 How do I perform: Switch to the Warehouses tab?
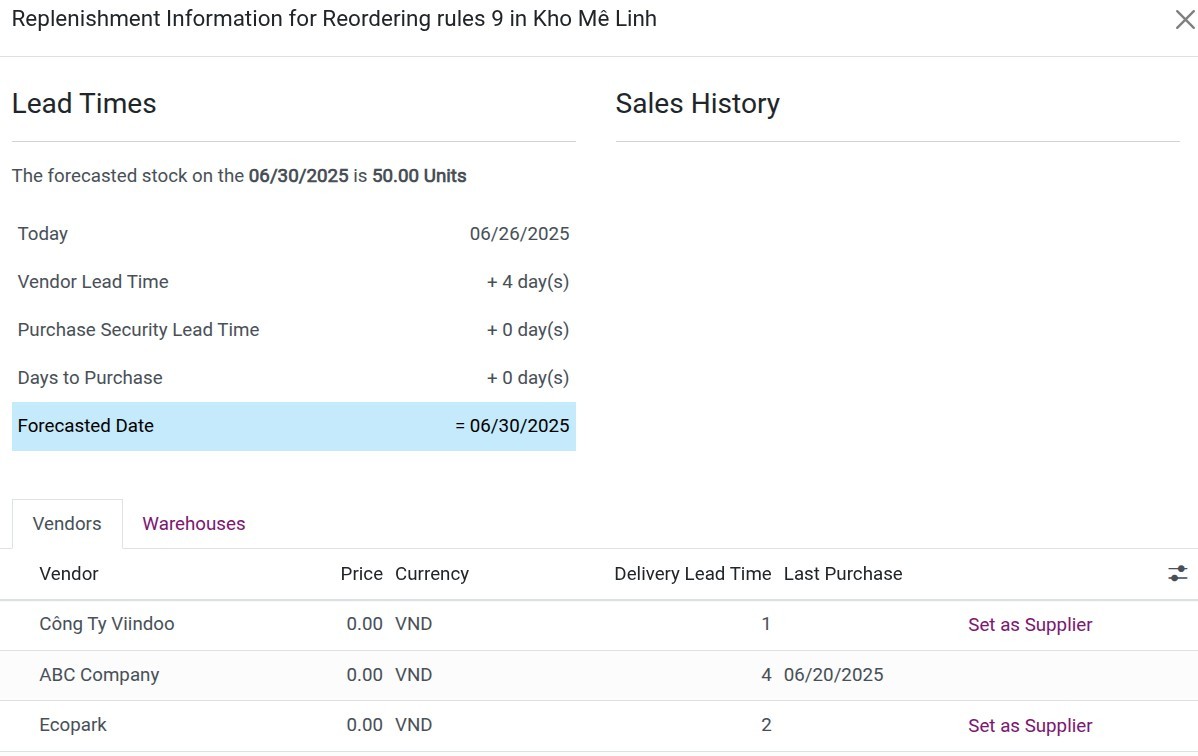point(193,524)
